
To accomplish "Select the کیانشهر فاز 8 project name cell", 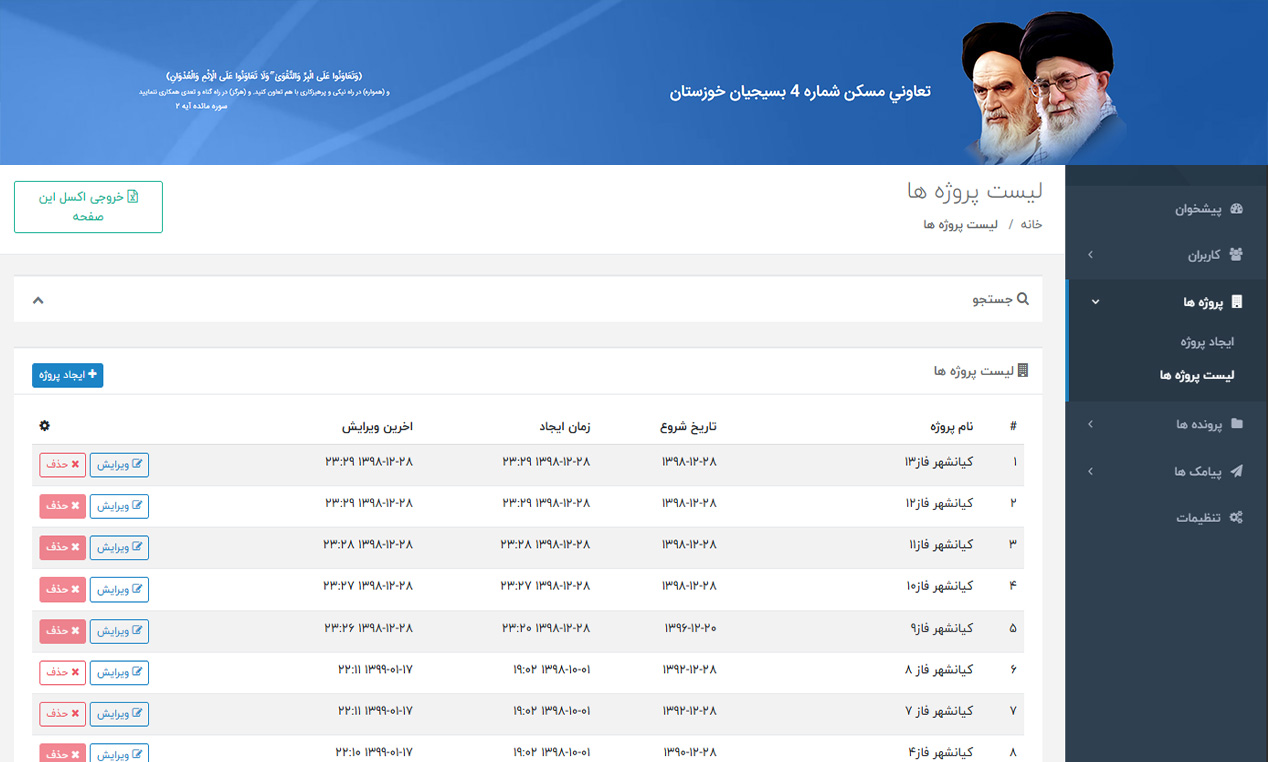I will [938, 670].
